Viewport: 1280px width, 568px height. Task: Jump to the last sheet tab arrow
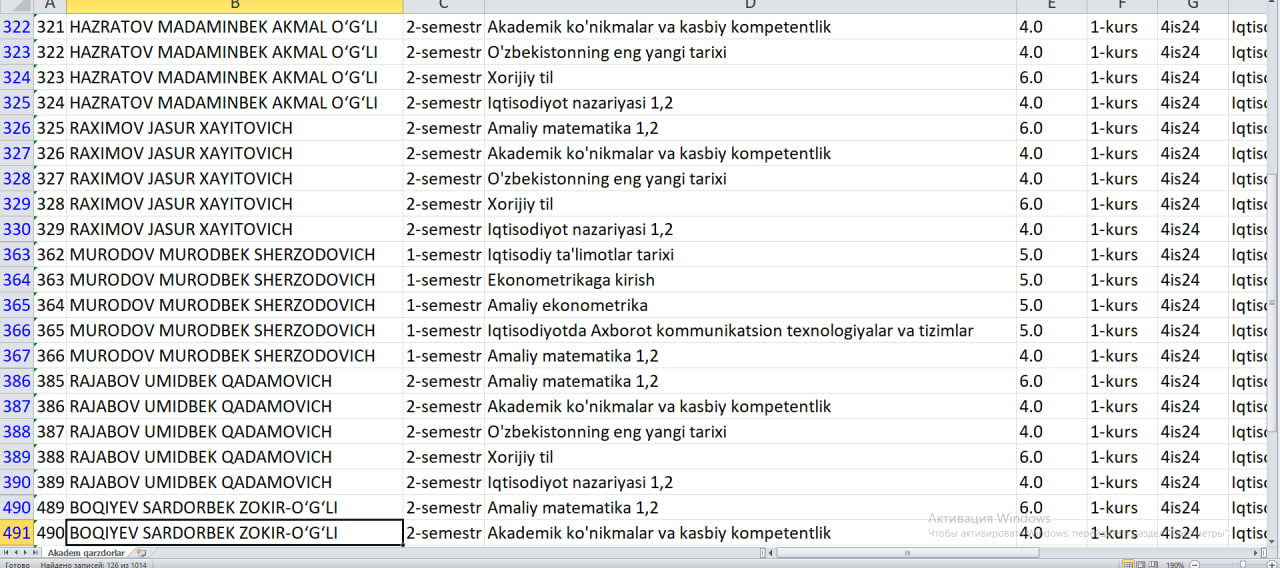35,553
